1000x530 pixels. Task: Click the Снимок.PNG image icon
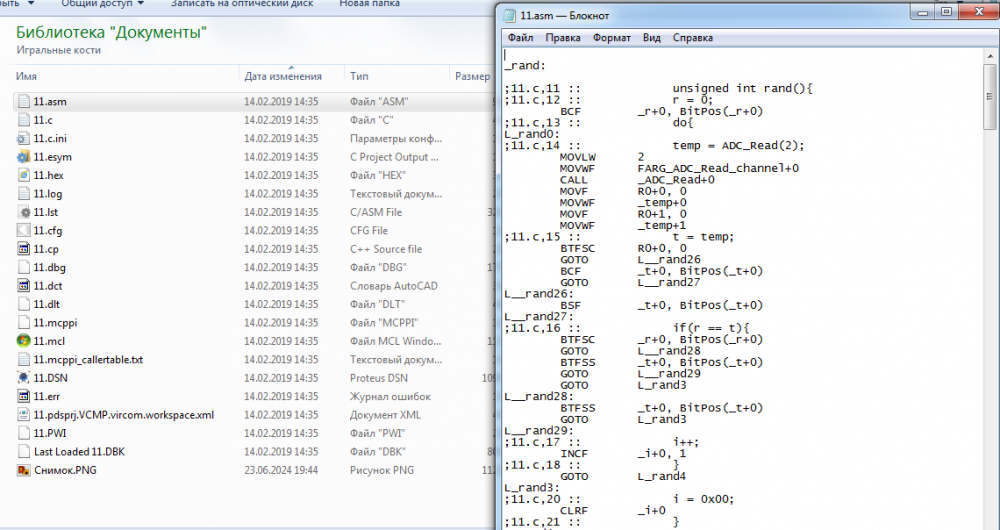[x=24, y=470]
